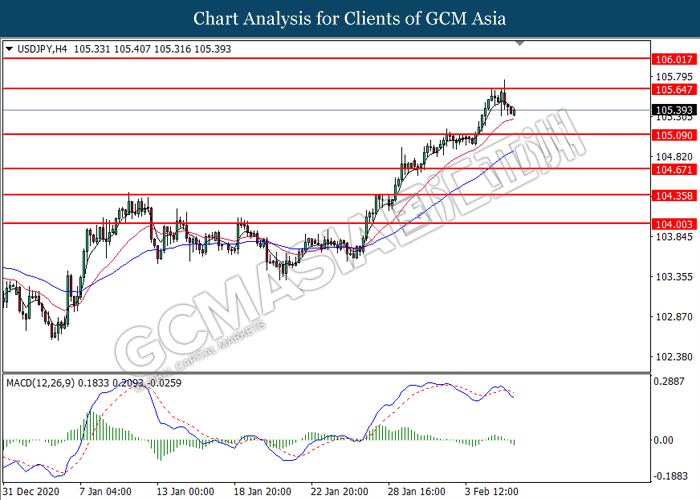This screenshot has width=700, height=500.
Task: Select the 106.017 resistance level label
Action: (x=674, y=59)
